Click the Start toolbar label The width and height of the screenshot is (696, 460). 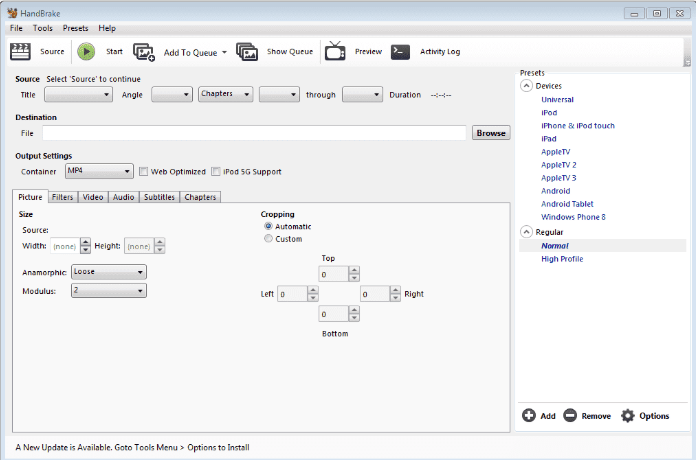tap(114, 52)
